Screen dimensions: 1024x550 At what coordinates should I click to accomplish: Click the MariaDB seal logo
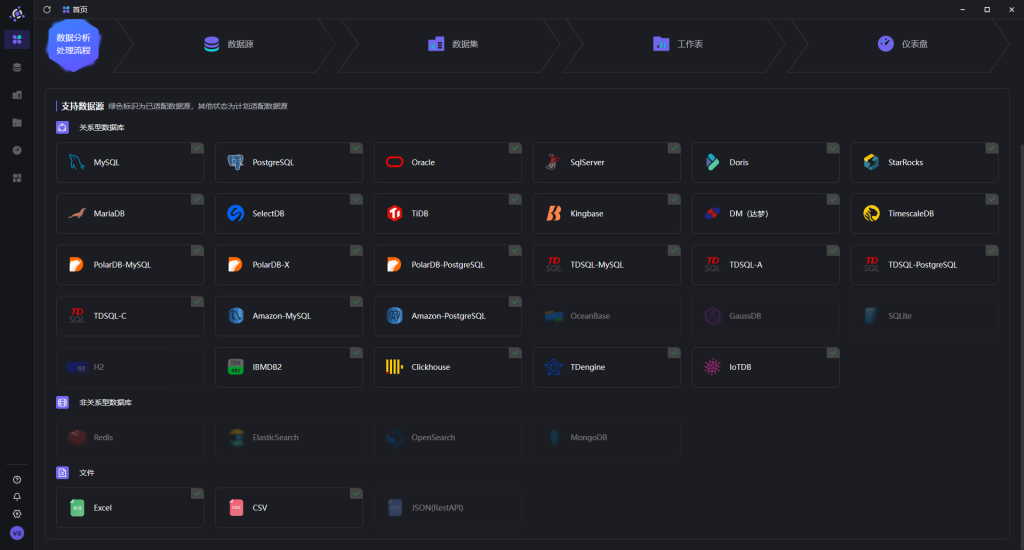pyautogui.click(x=76, y=214)
